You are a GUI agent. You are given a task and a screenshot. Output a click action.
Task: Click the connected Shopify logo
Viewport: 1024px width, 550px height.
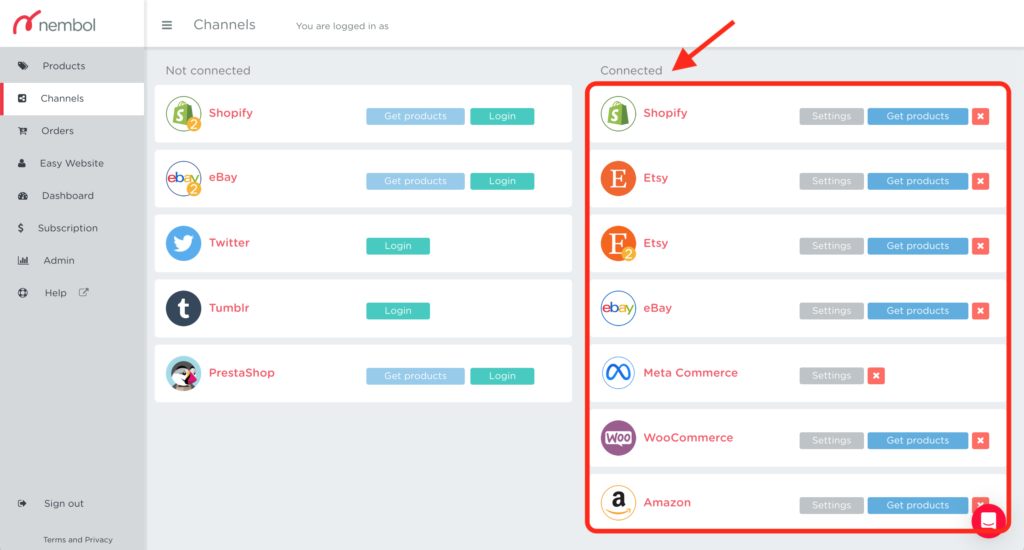tap(618, 114)
